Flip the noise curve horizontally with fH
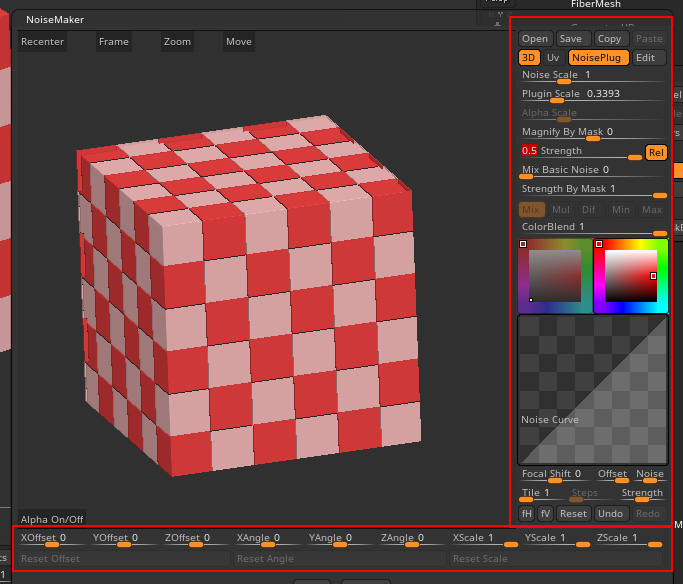The width and height of the screenshot is (683, 584). [526, 514]
